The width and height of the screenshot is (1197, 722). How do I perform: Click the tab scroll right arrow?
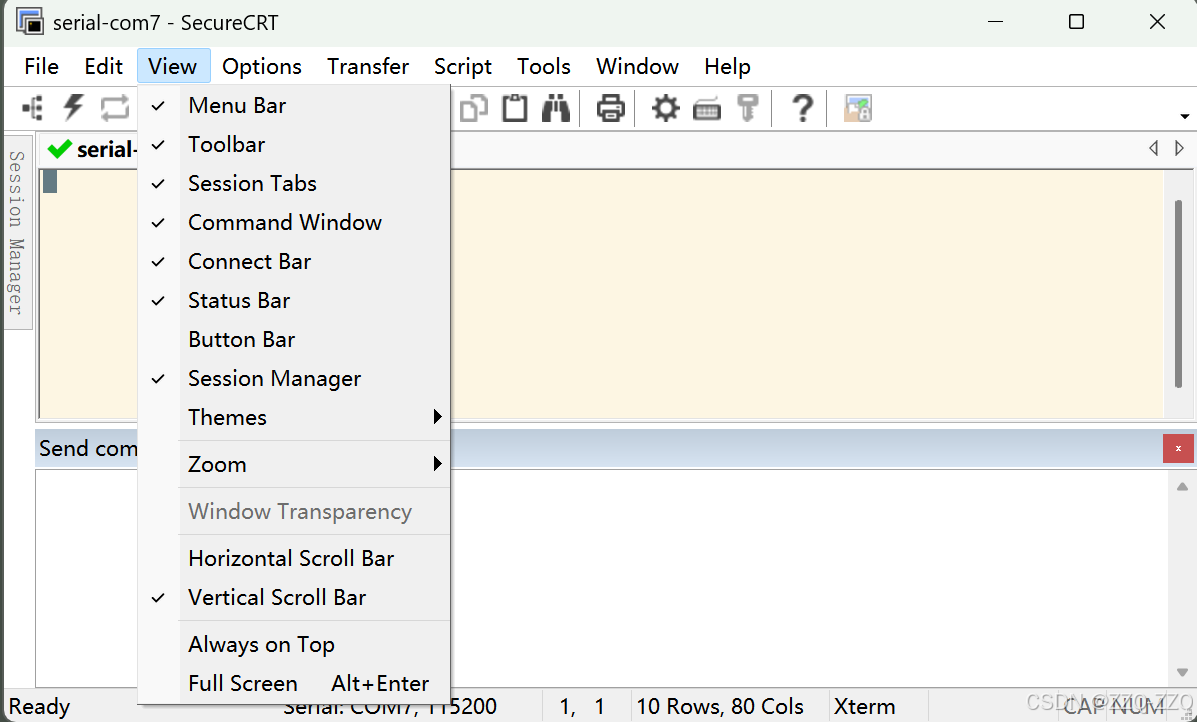point(1179,148)
